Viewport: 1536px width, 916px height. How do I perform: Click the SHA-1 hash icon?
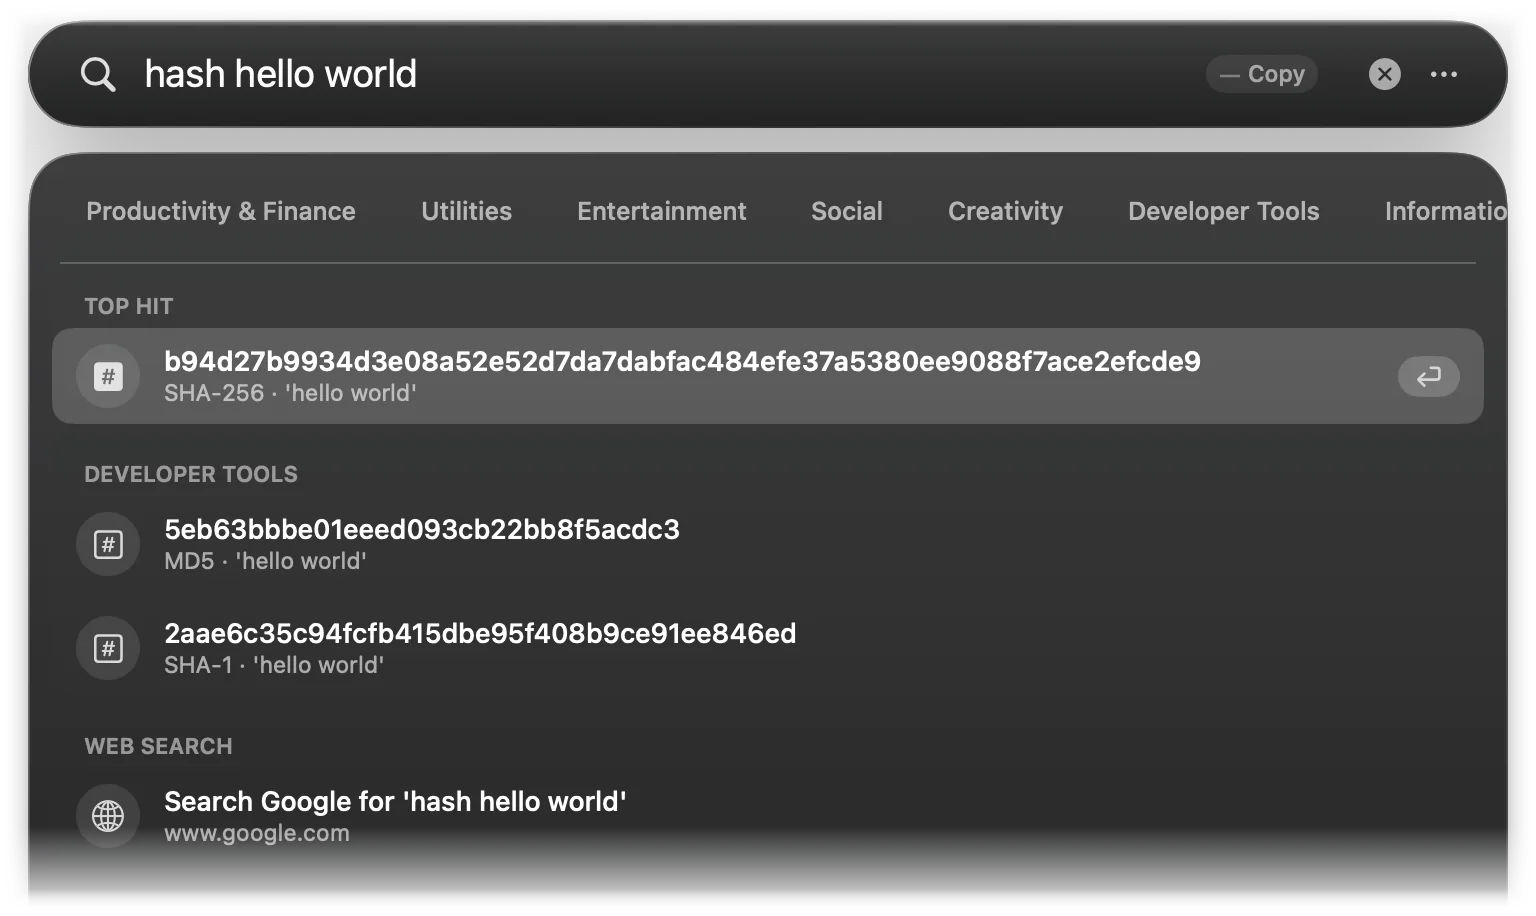click(x=108, y=648)
